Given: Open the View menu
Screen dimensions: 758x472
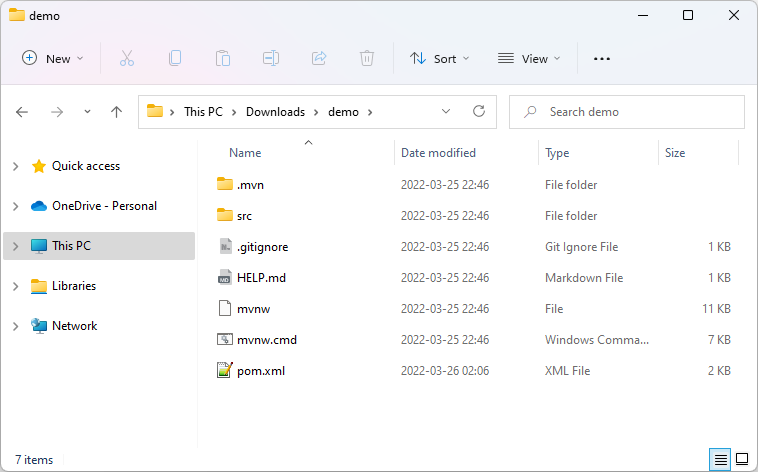Looking at the screenshot, I should pos(529,59).
